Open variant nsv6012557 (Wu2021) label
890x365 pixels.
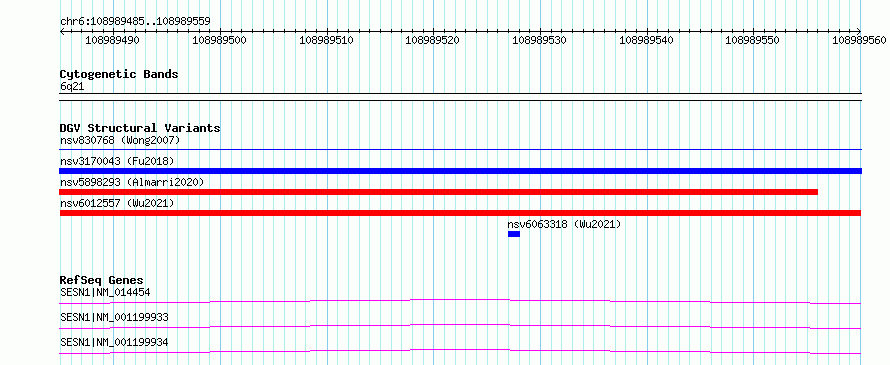click(117, 203)
